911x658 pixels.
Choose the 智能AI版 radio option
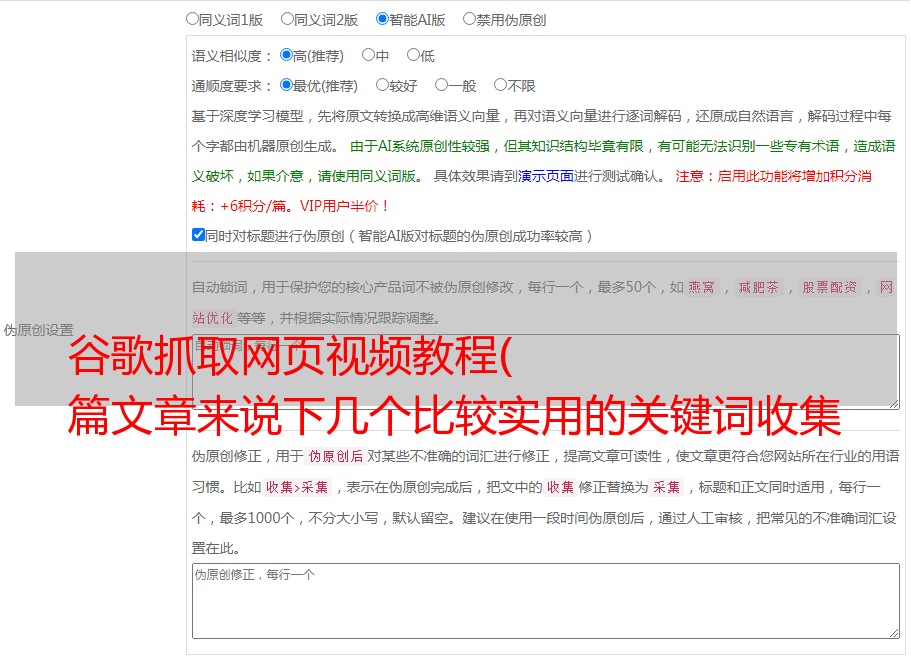[382, 19]
